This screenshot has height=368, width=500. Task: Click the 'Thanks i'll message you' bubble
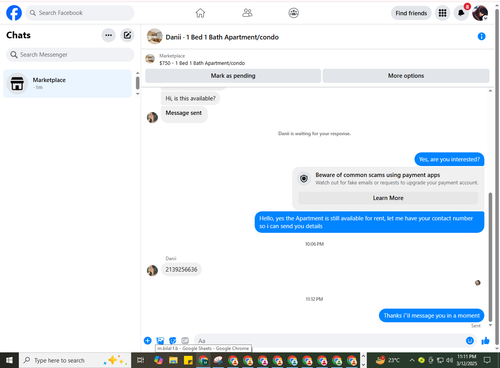coord(431,315)
